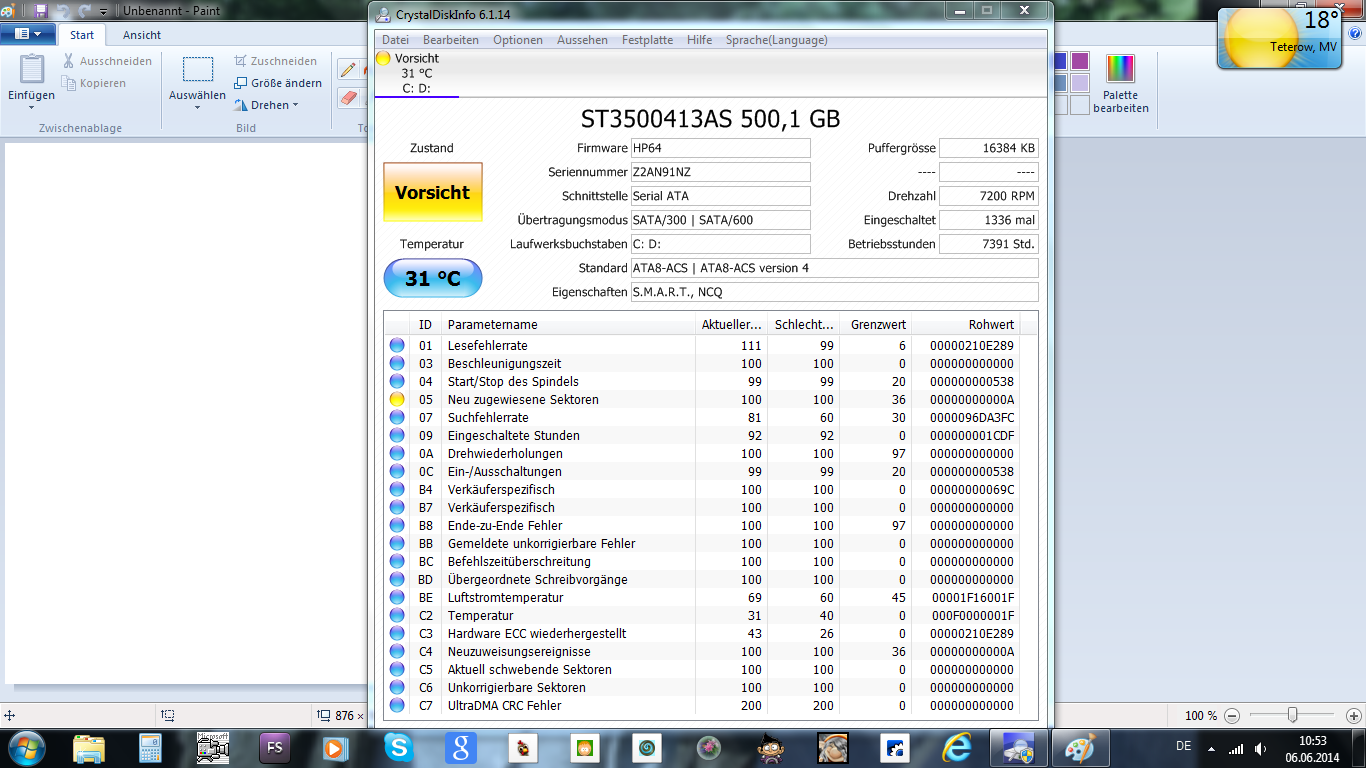
Task: Click the Firmware field showing HP64
Action: tap(720, 148)
